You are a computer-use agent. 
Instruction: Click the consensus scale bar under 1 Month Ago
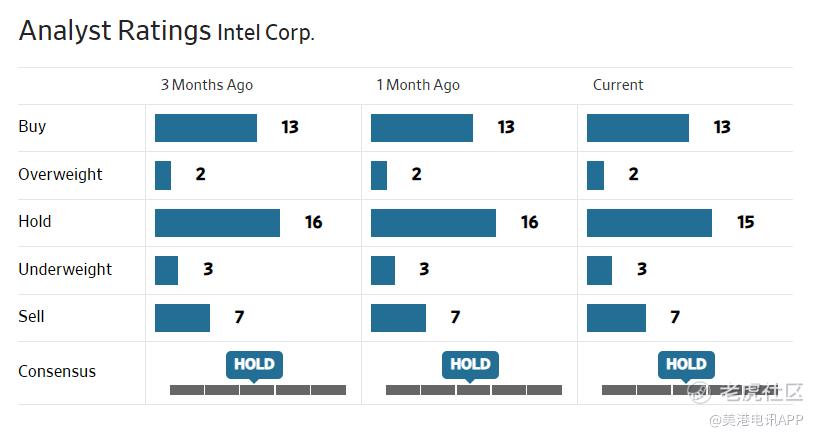474,389
